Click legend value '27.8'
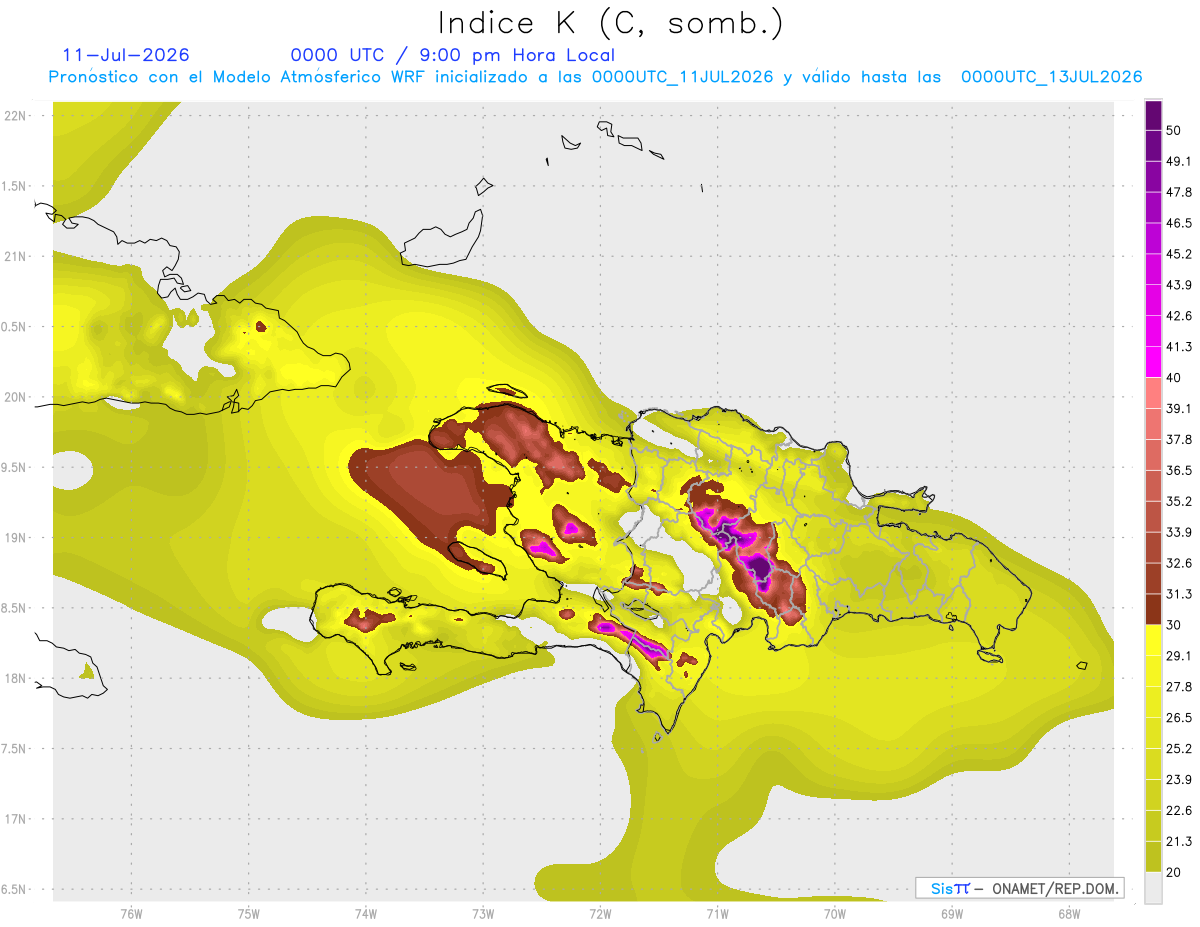Viewport: 1200px width, 927px height. (1179, 686)
